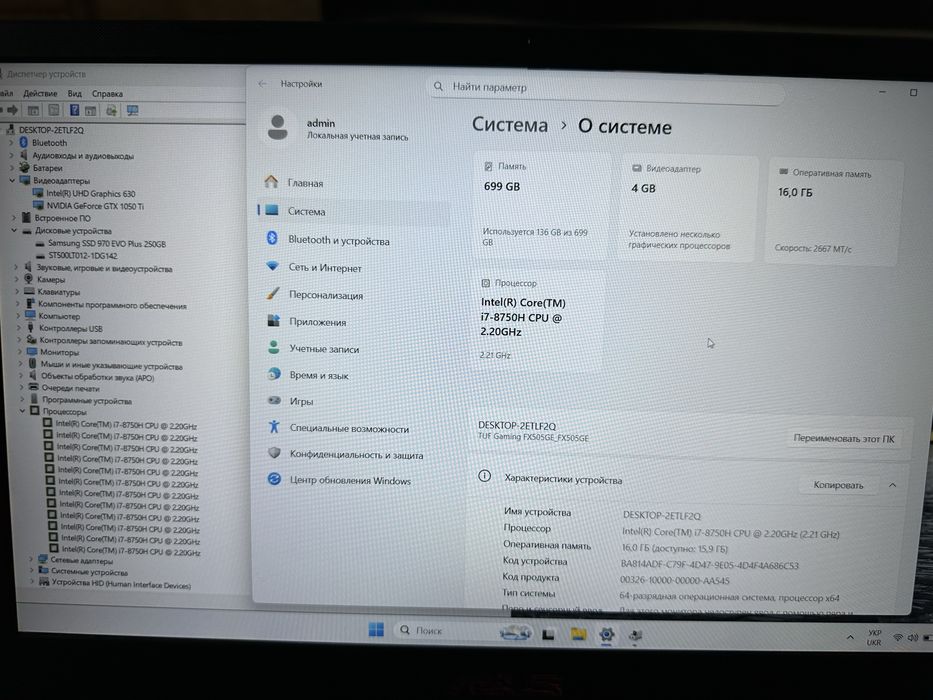Click the Копировать button
Viewport: 933px width, 700px height.
point(838,485)
